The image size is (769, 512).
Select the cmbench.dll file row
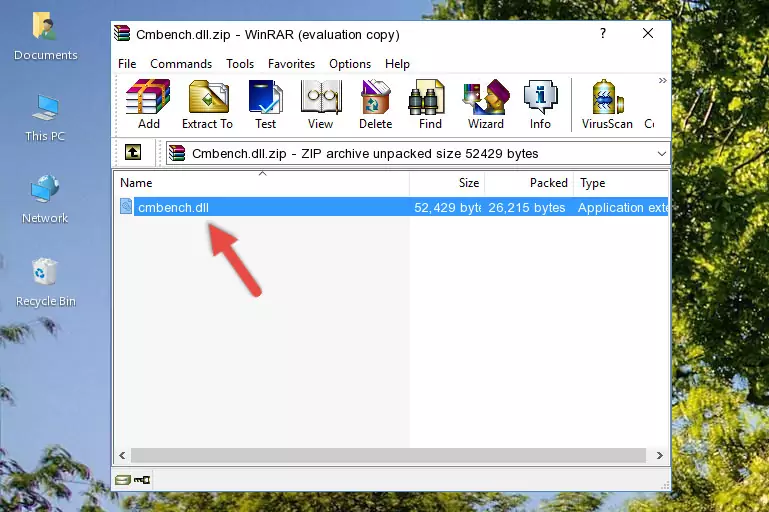(393, 207)
